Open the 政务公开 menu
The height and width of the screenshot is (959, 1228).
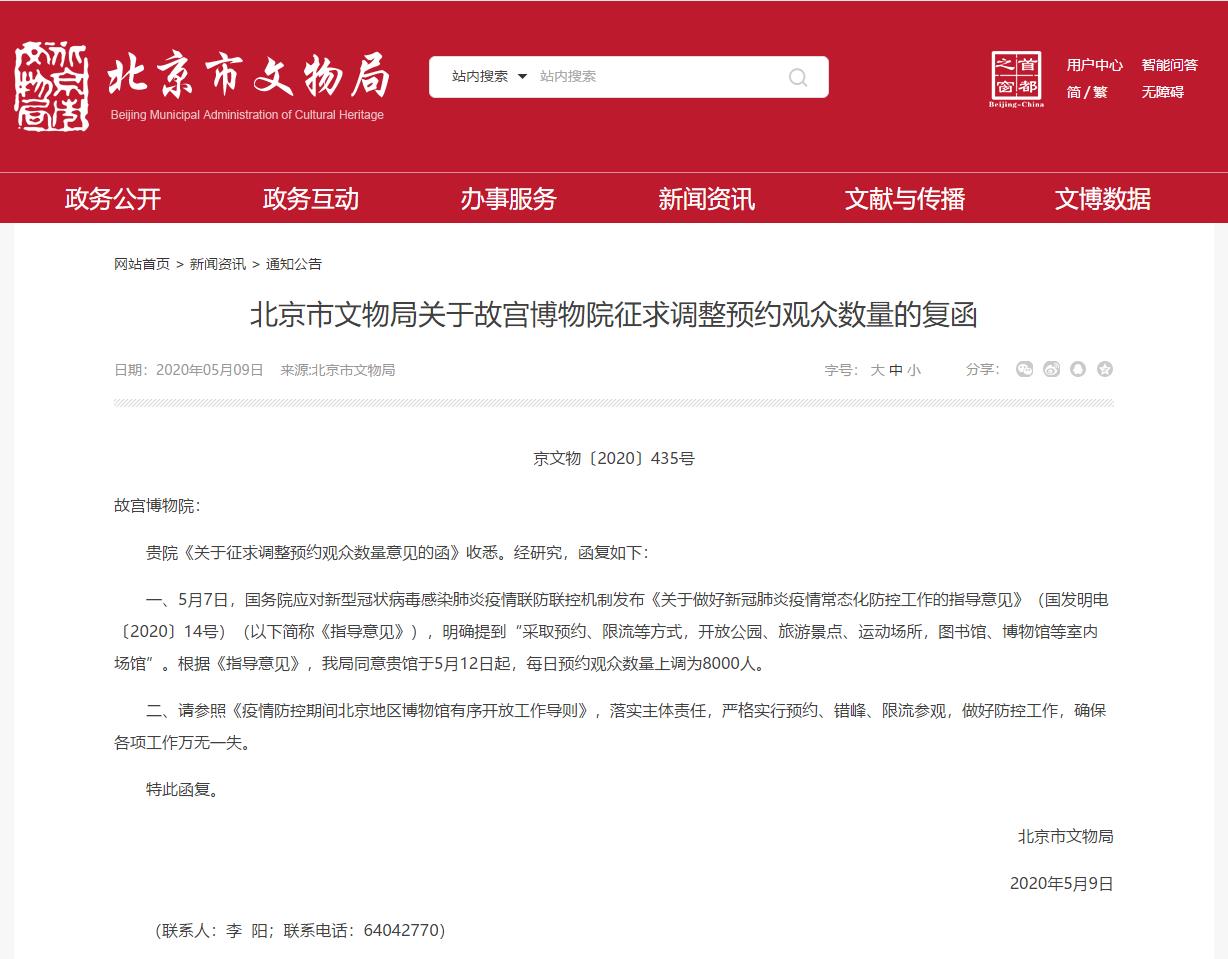pos(113,198)
